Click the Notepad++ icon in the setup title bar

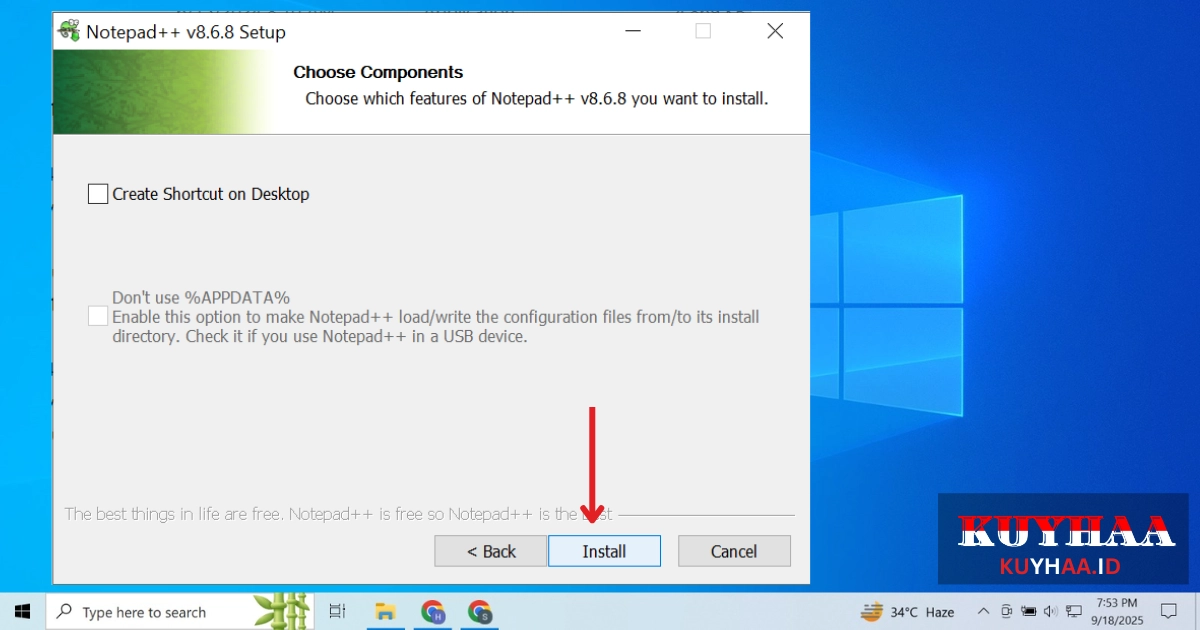69,31
